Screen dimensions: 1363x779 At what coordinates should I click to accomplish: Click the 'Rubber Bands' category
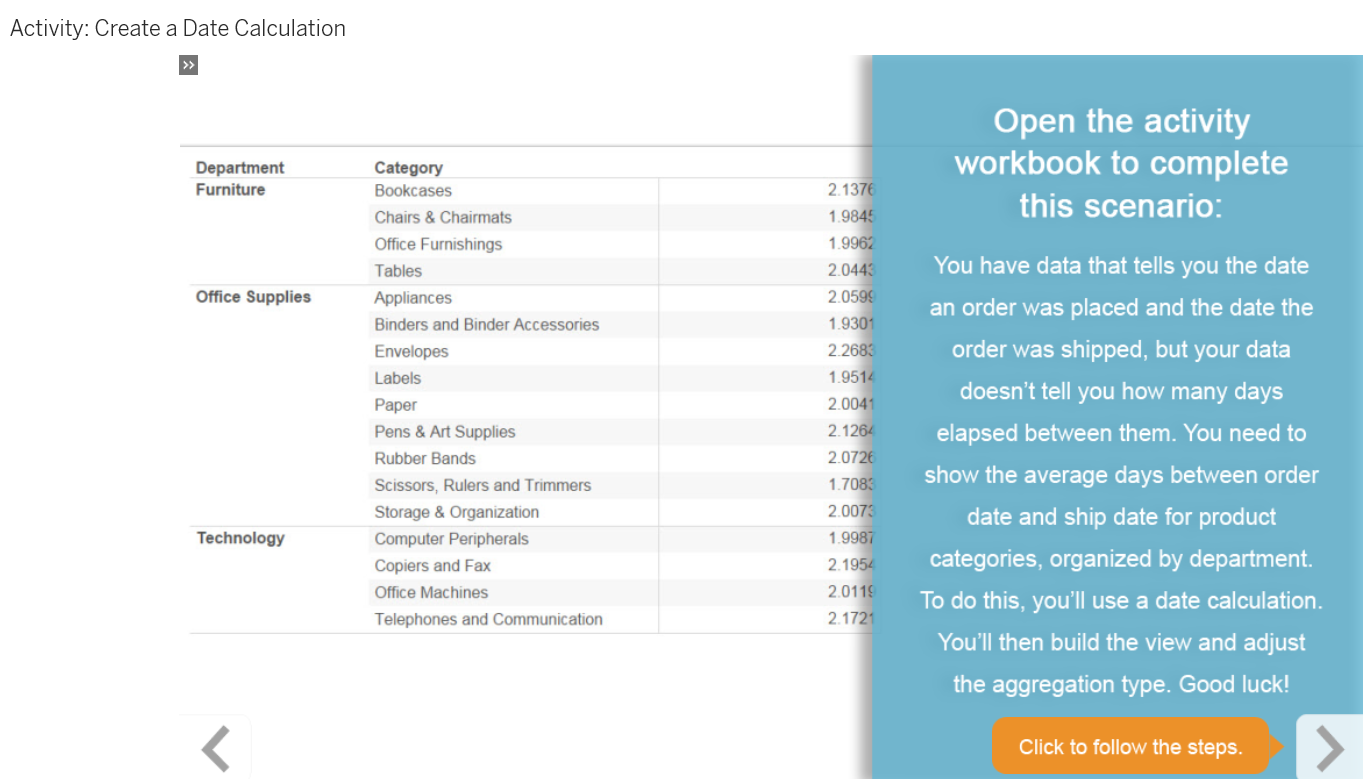[x=425, y=458]
